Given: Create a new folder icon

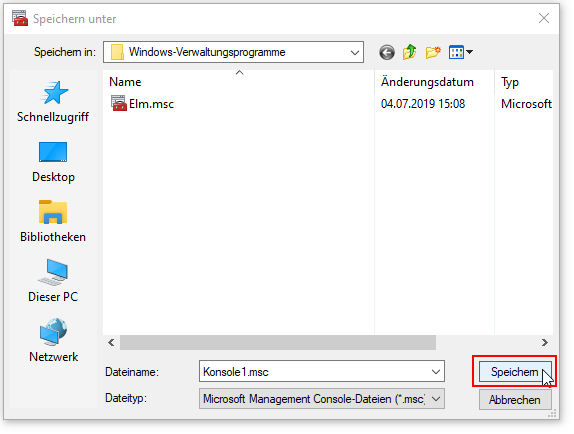Looking at the screenshot, I should point(433,52).
